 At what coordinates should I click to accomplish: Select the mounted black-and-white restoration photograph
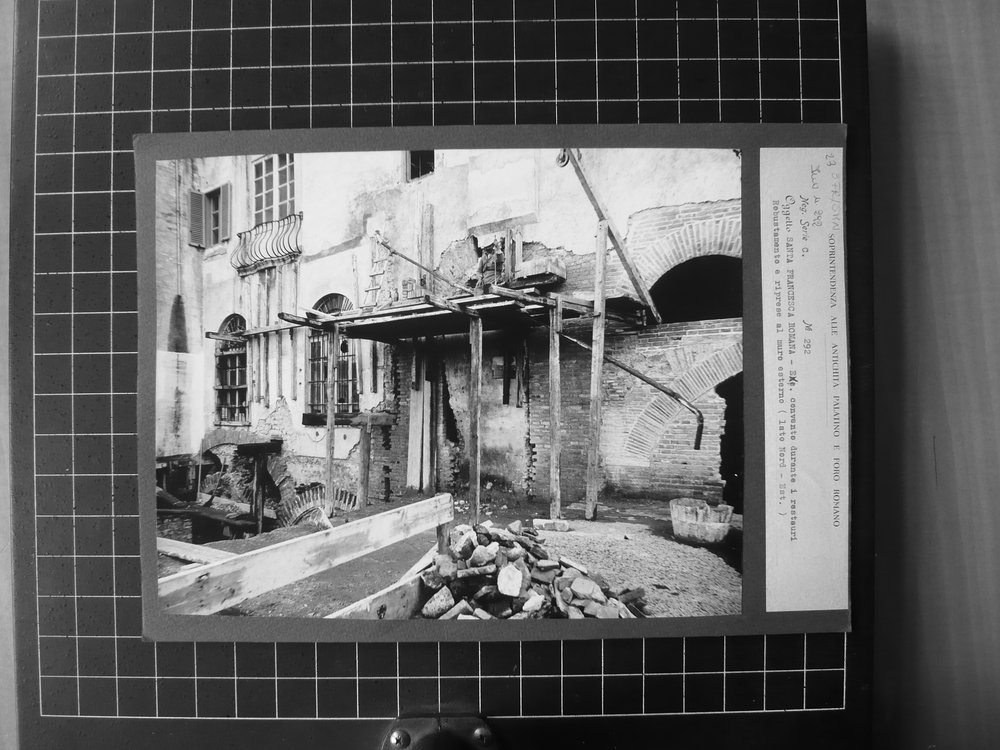point(448,383)
